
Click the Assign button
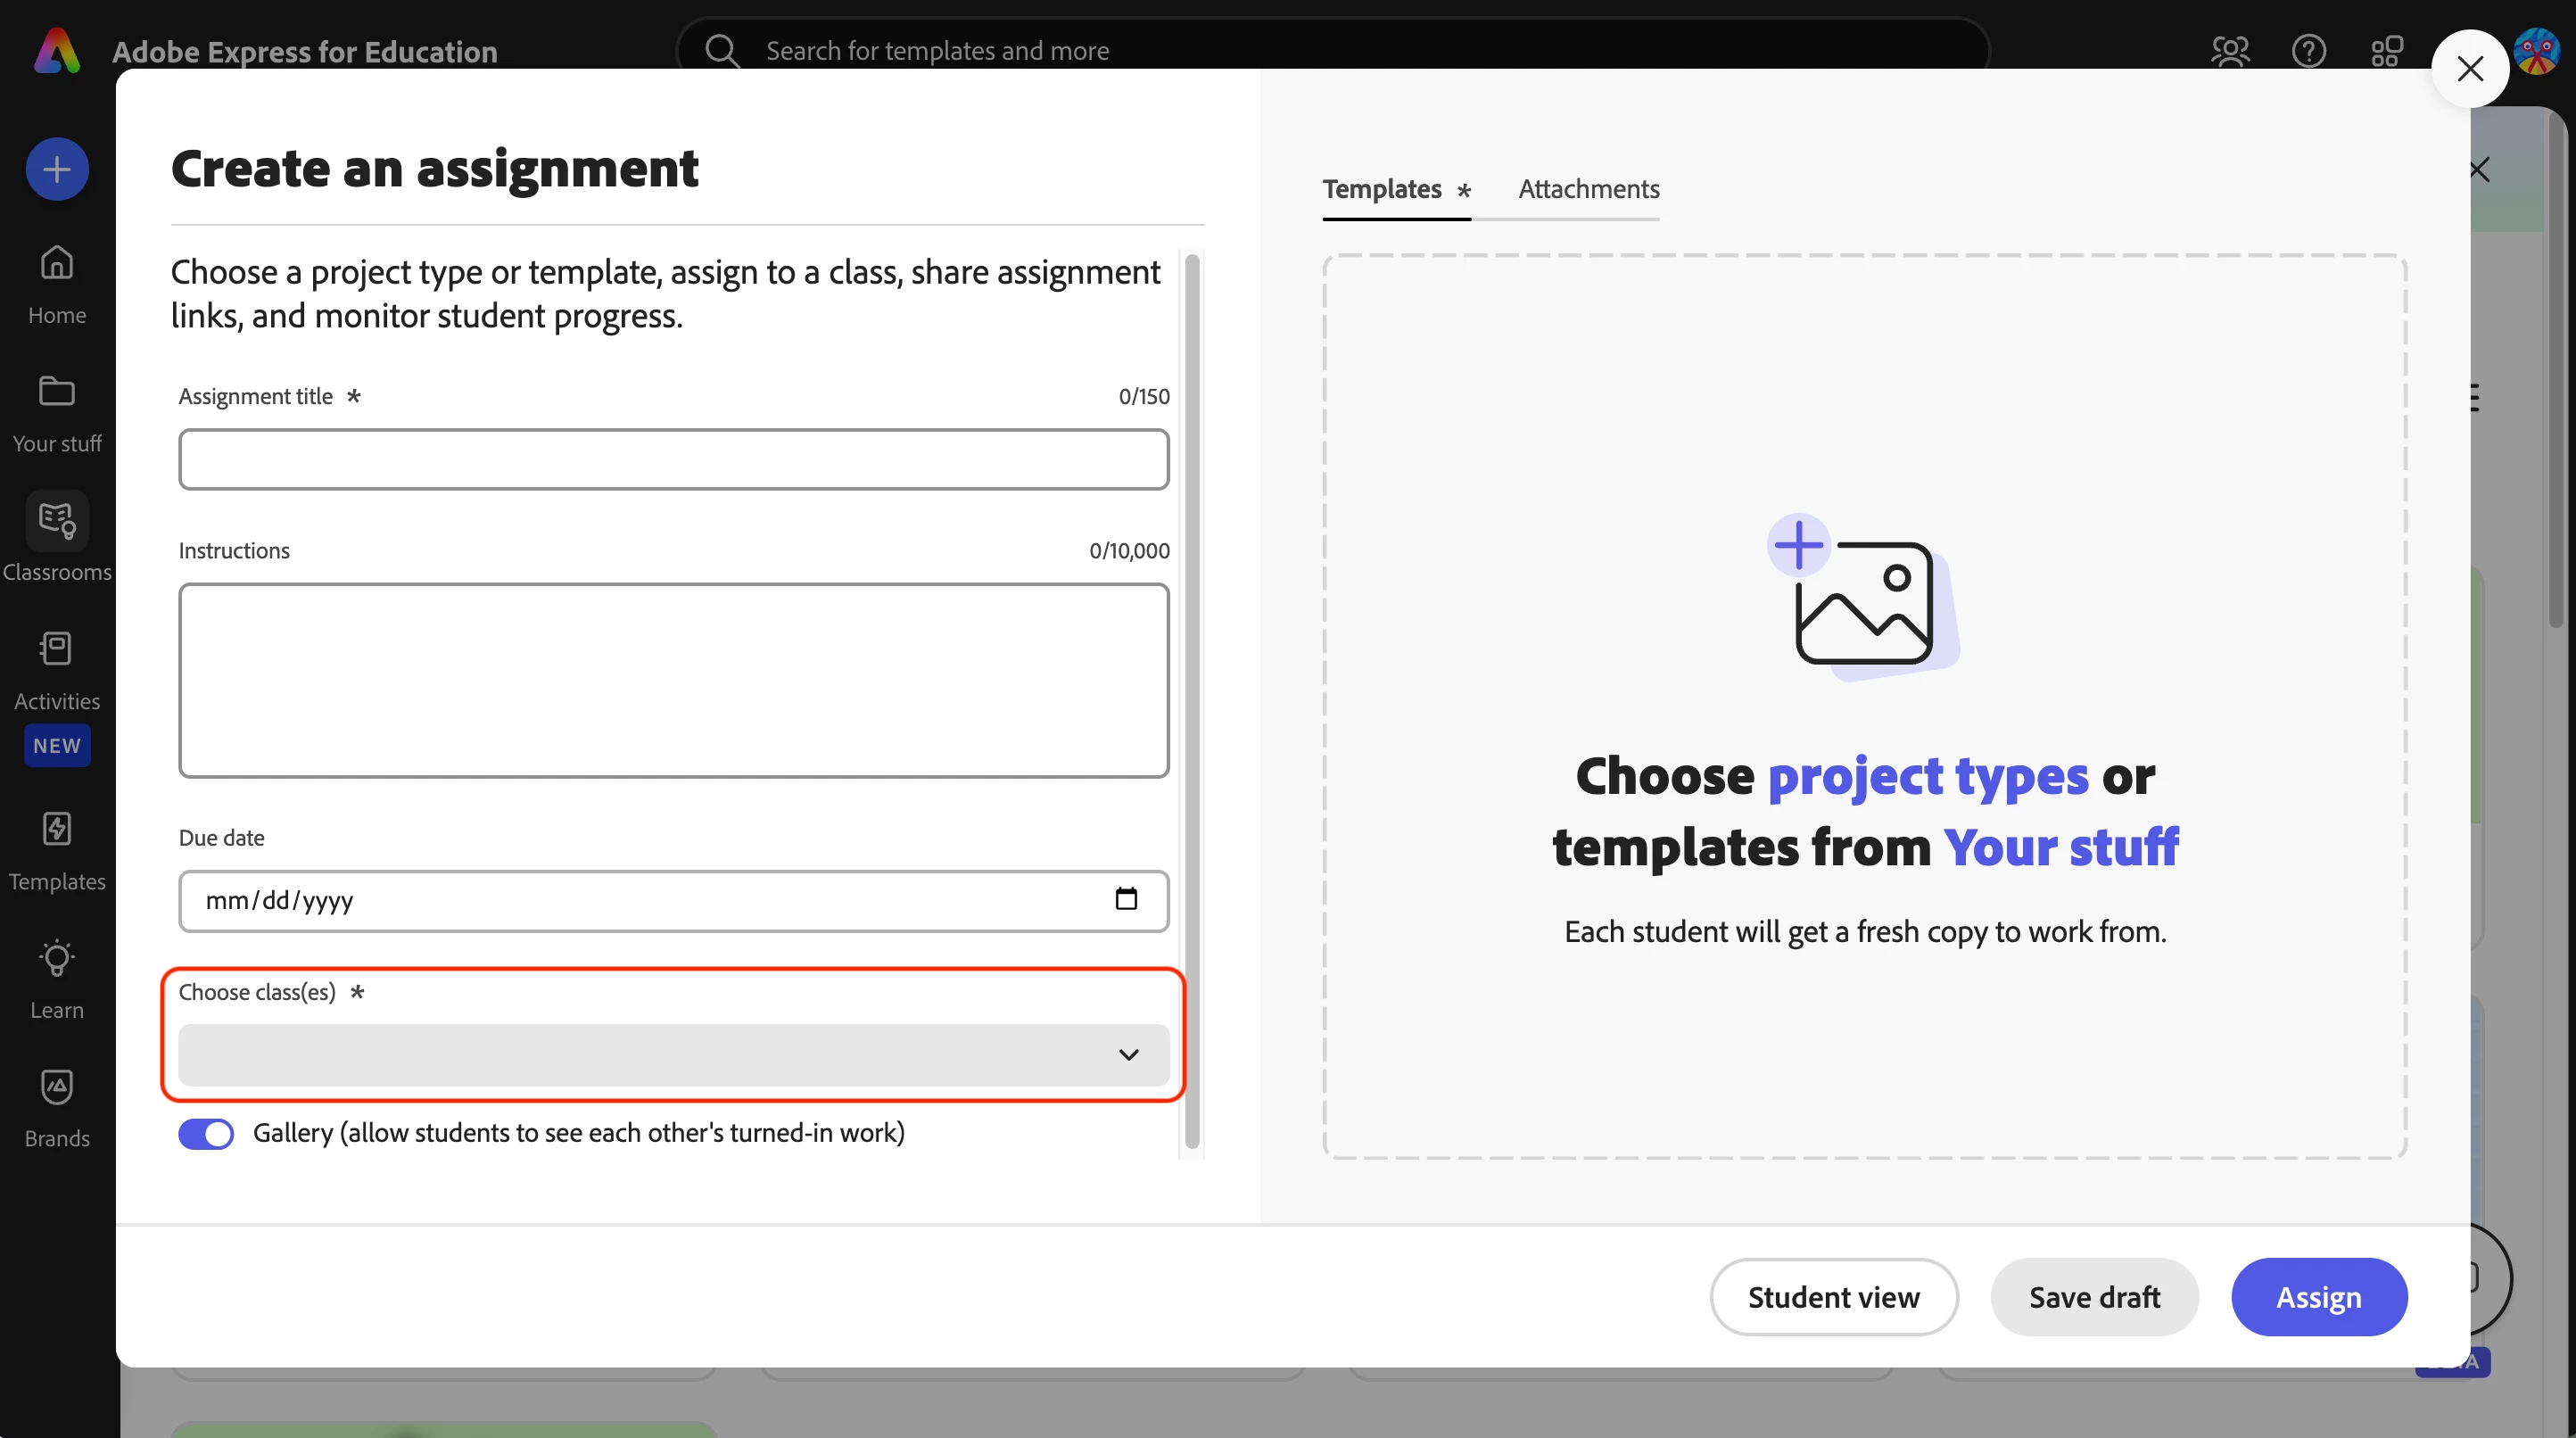tap(2319, 1297)
